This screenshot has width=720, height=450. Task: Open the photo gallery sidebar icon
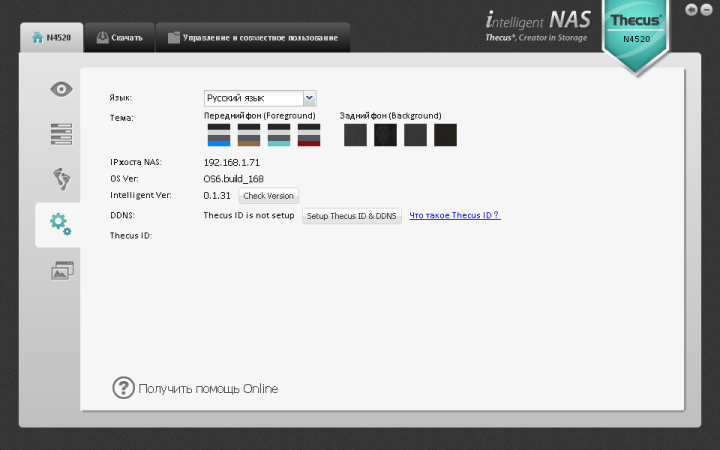62,270
